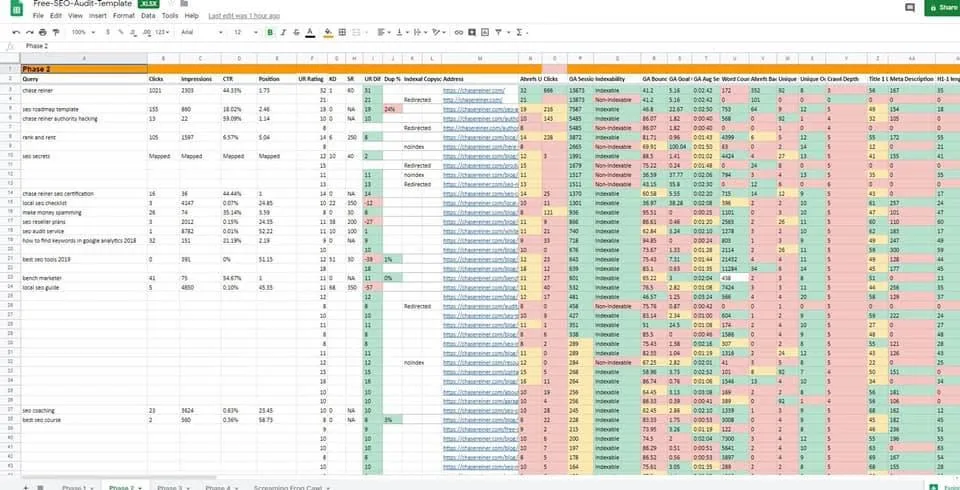
Task: Open the Tools menu
Action: tap(170, 15)
